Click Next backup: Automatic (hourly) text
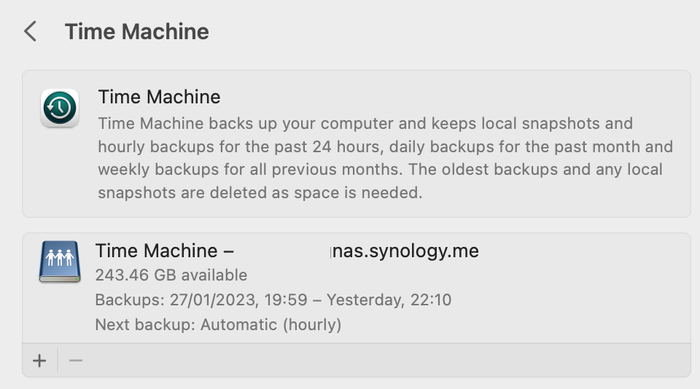The image size is (700, 389). point(218,325)
